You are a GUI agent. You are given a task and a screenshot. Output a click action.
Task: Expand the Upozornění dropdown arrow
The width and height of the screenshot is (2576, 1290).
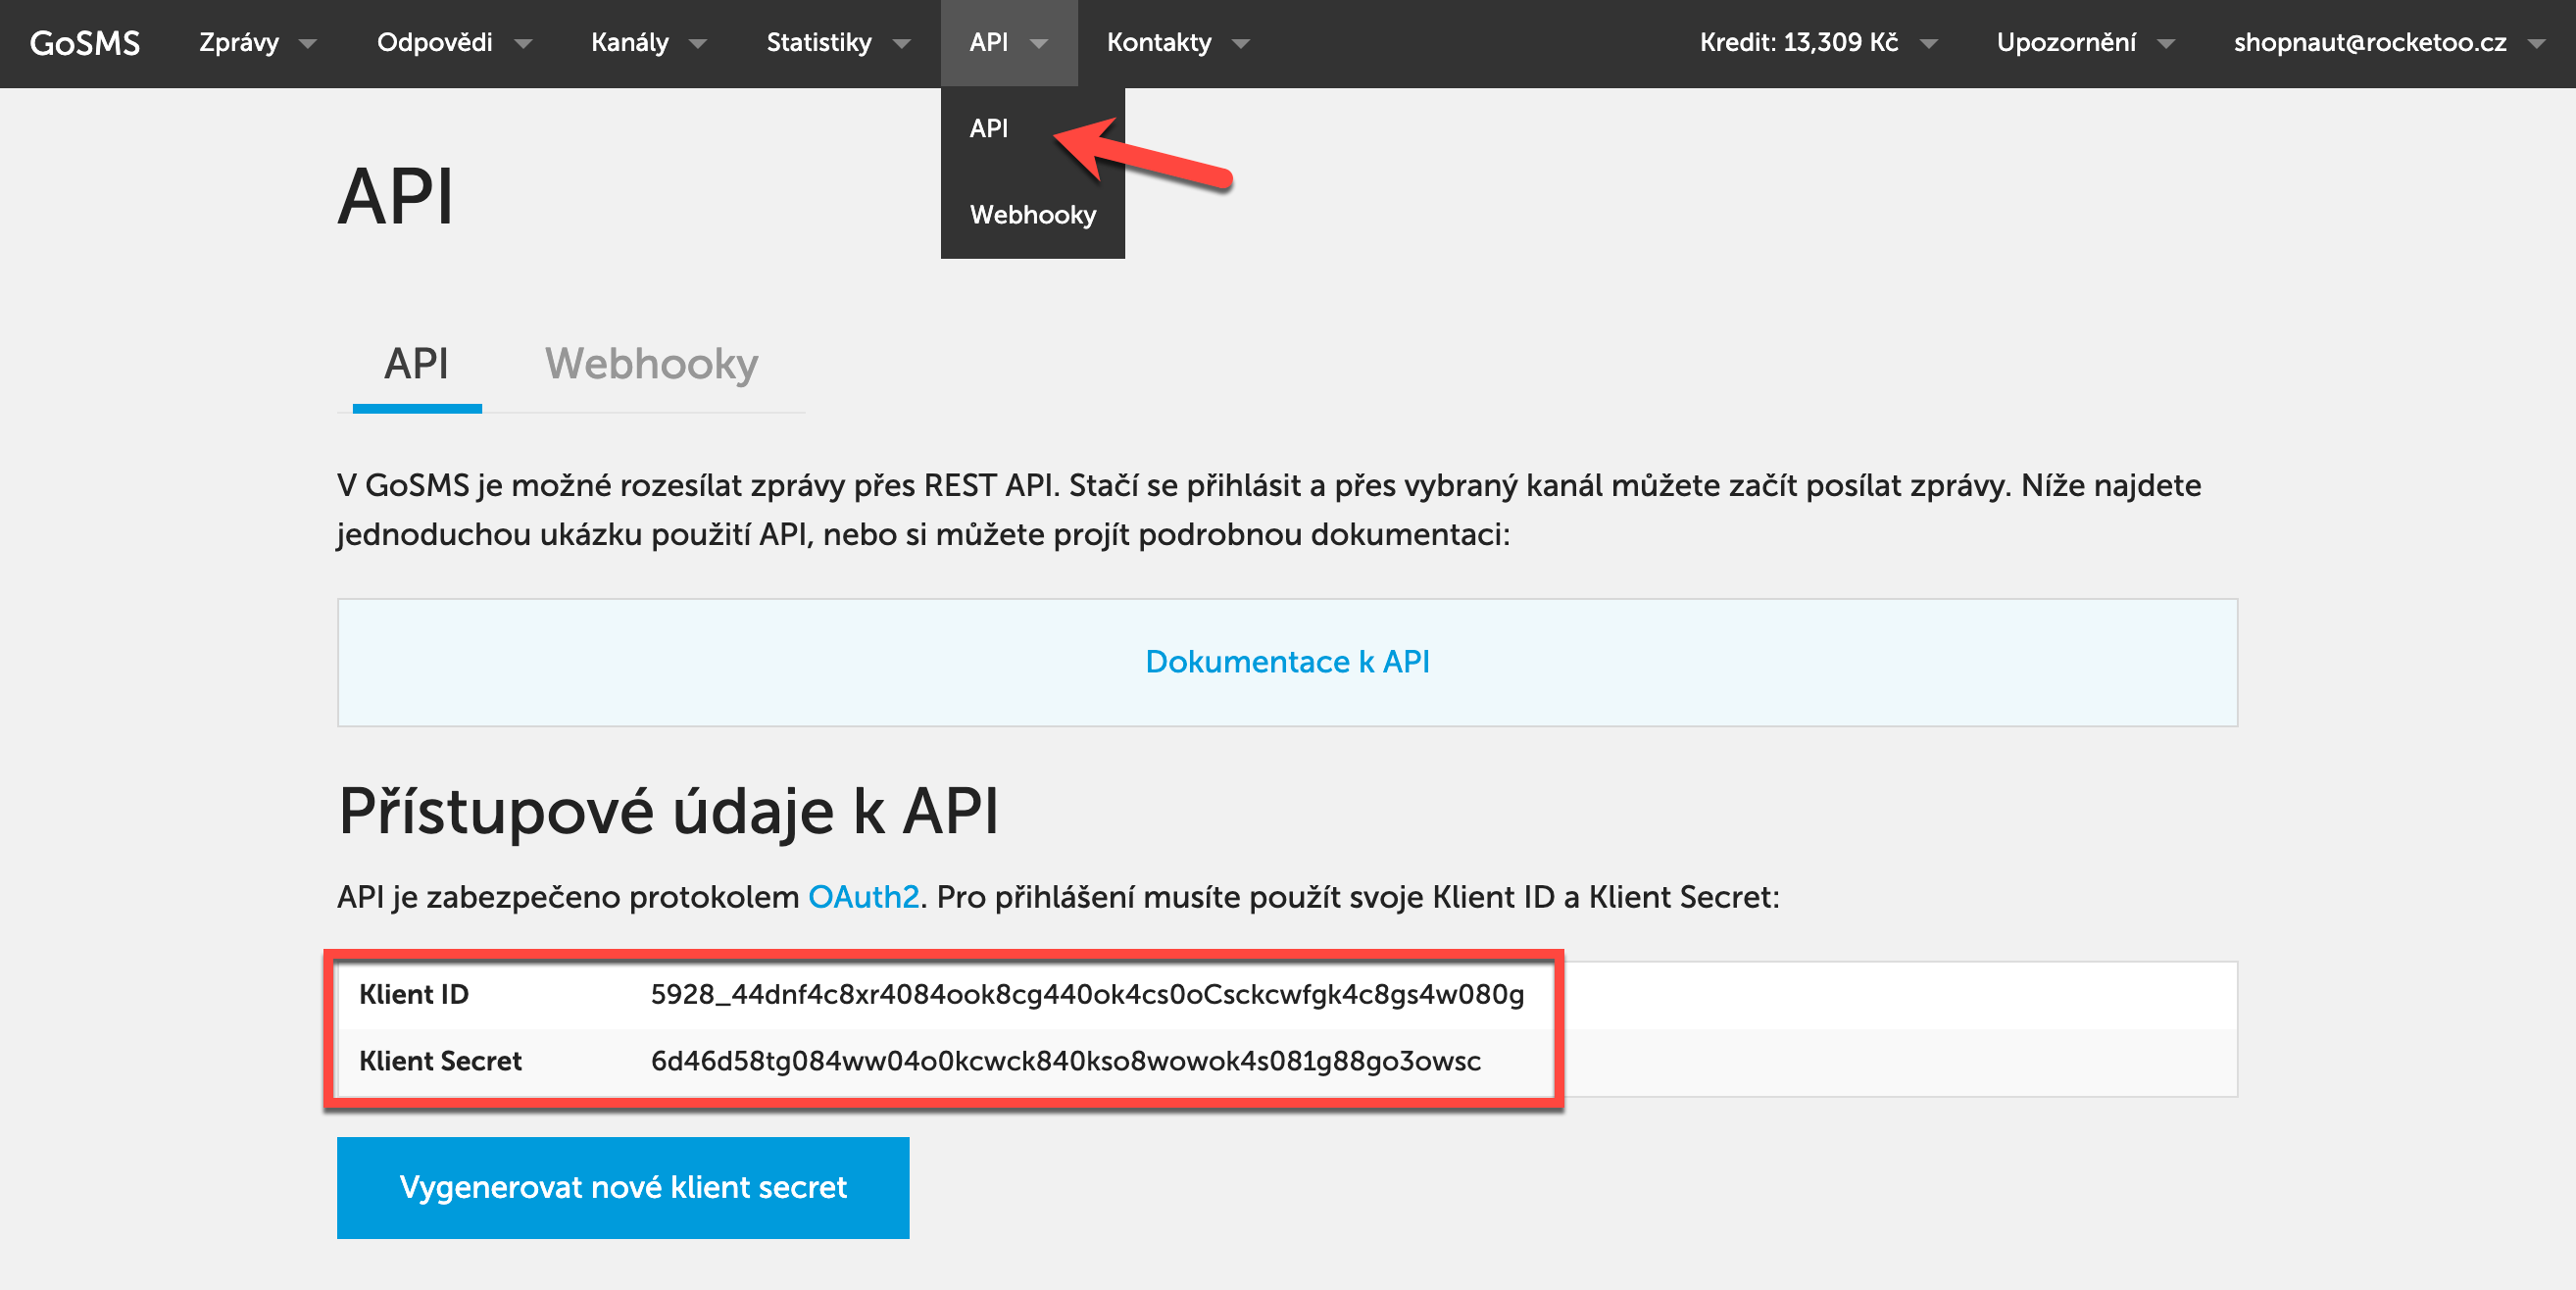point(2166,44)
